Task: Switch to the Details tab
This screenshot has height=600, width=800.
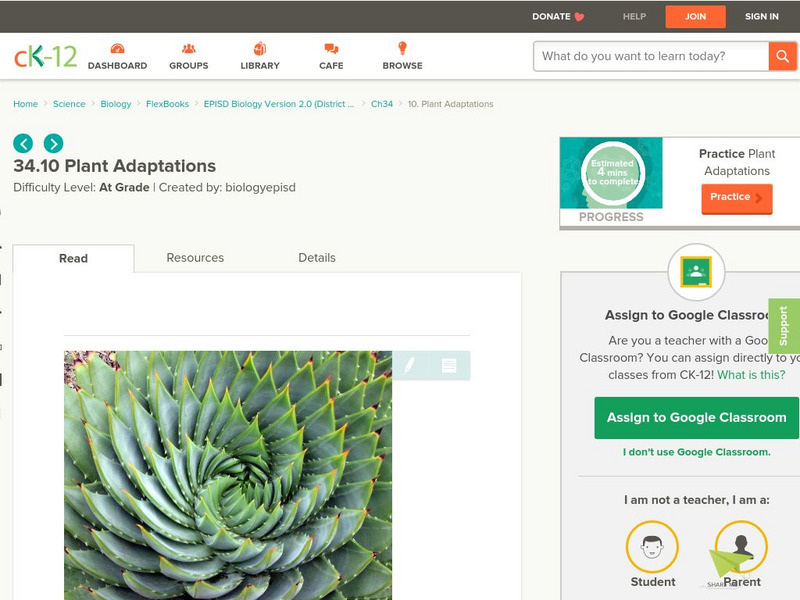Action: click(x=317, y=258)
